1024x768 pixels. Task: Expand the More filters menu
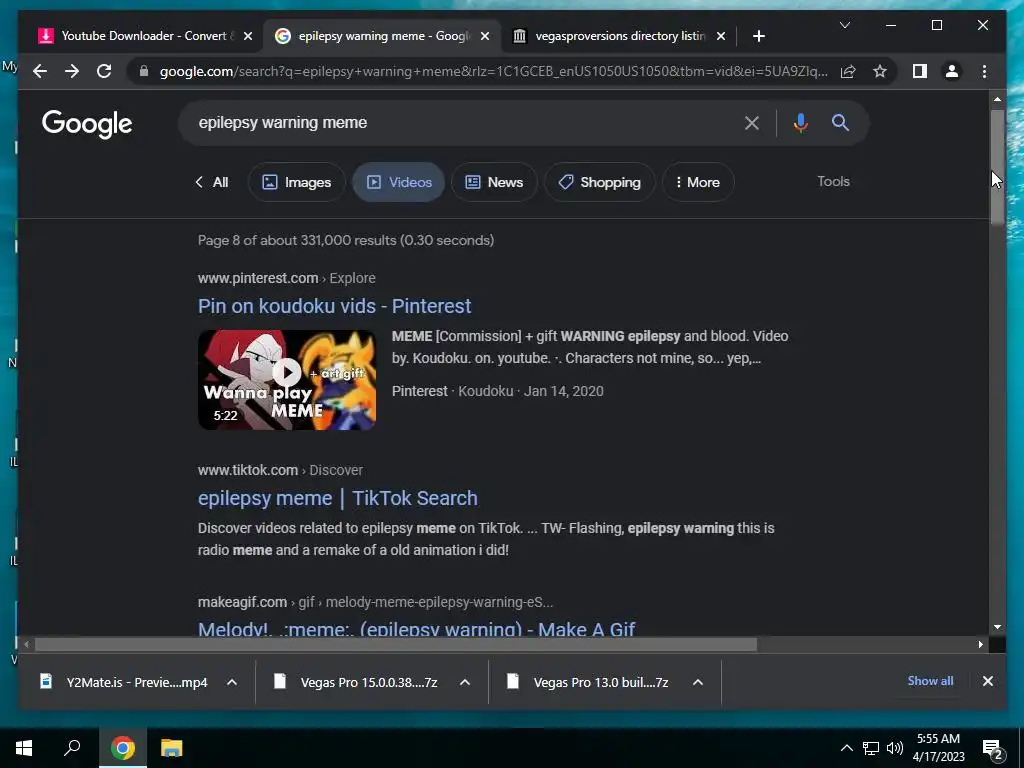click(x=698, y=182)
